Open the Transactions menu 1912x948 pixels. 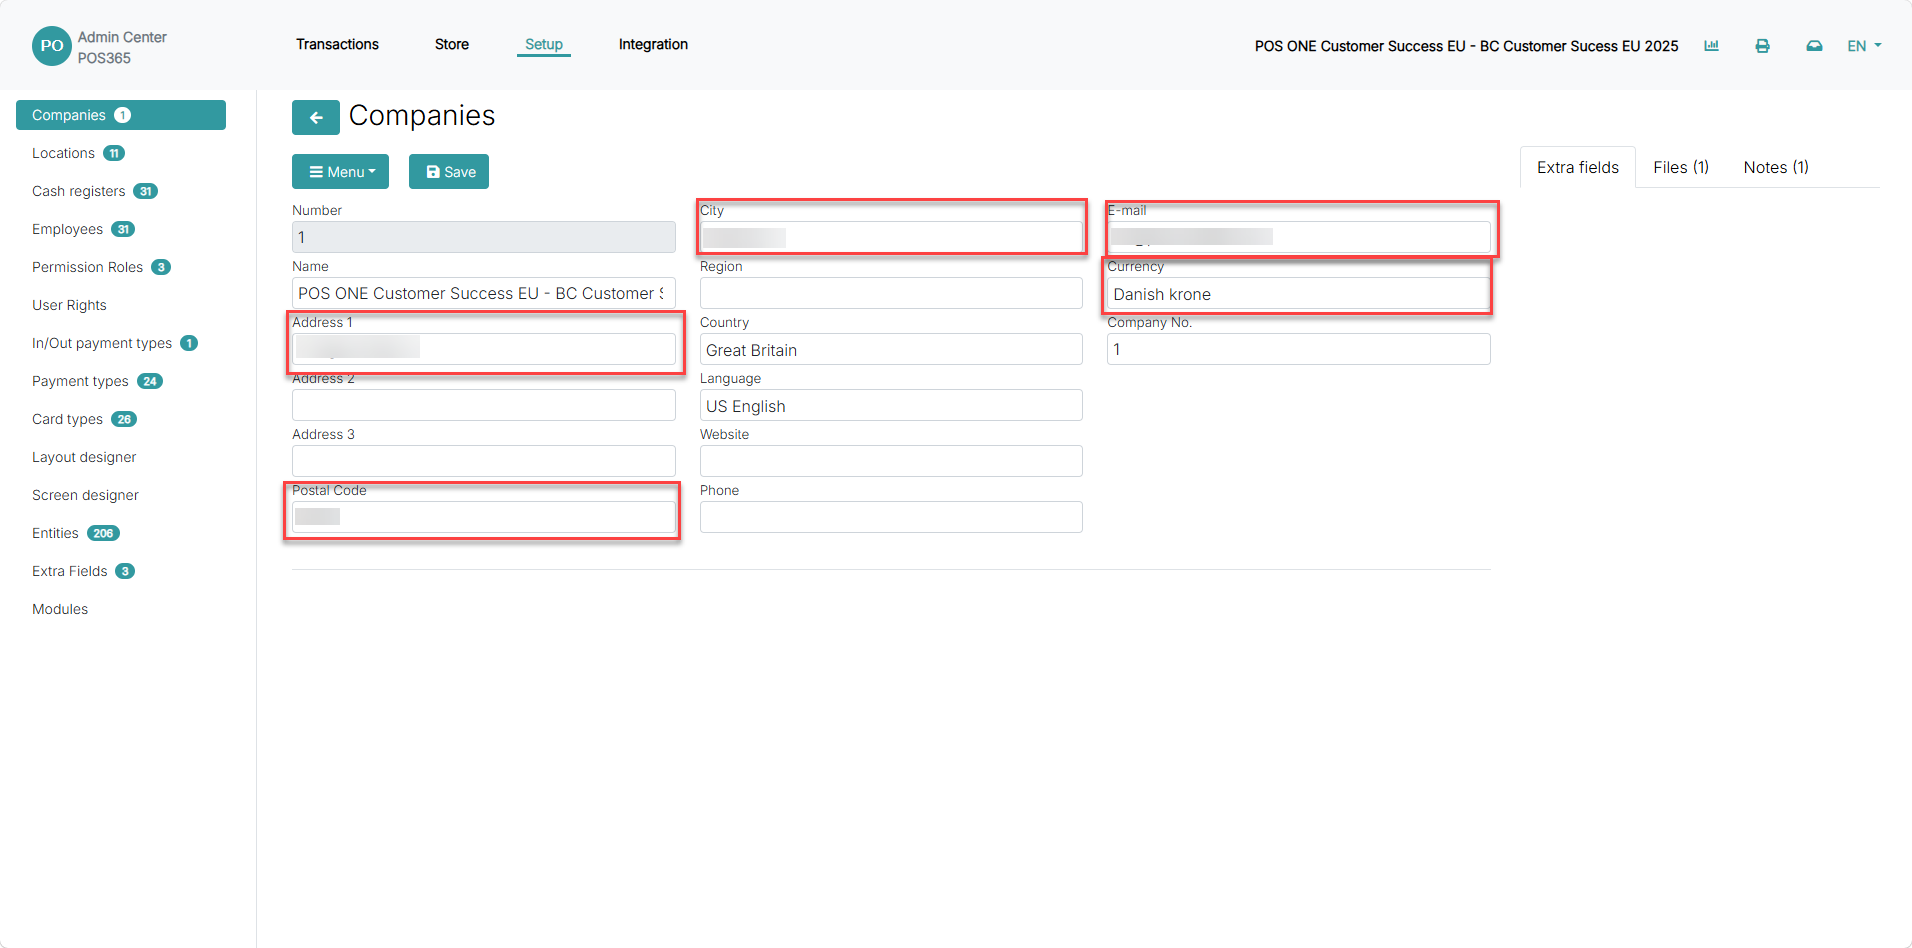(337, 44)
